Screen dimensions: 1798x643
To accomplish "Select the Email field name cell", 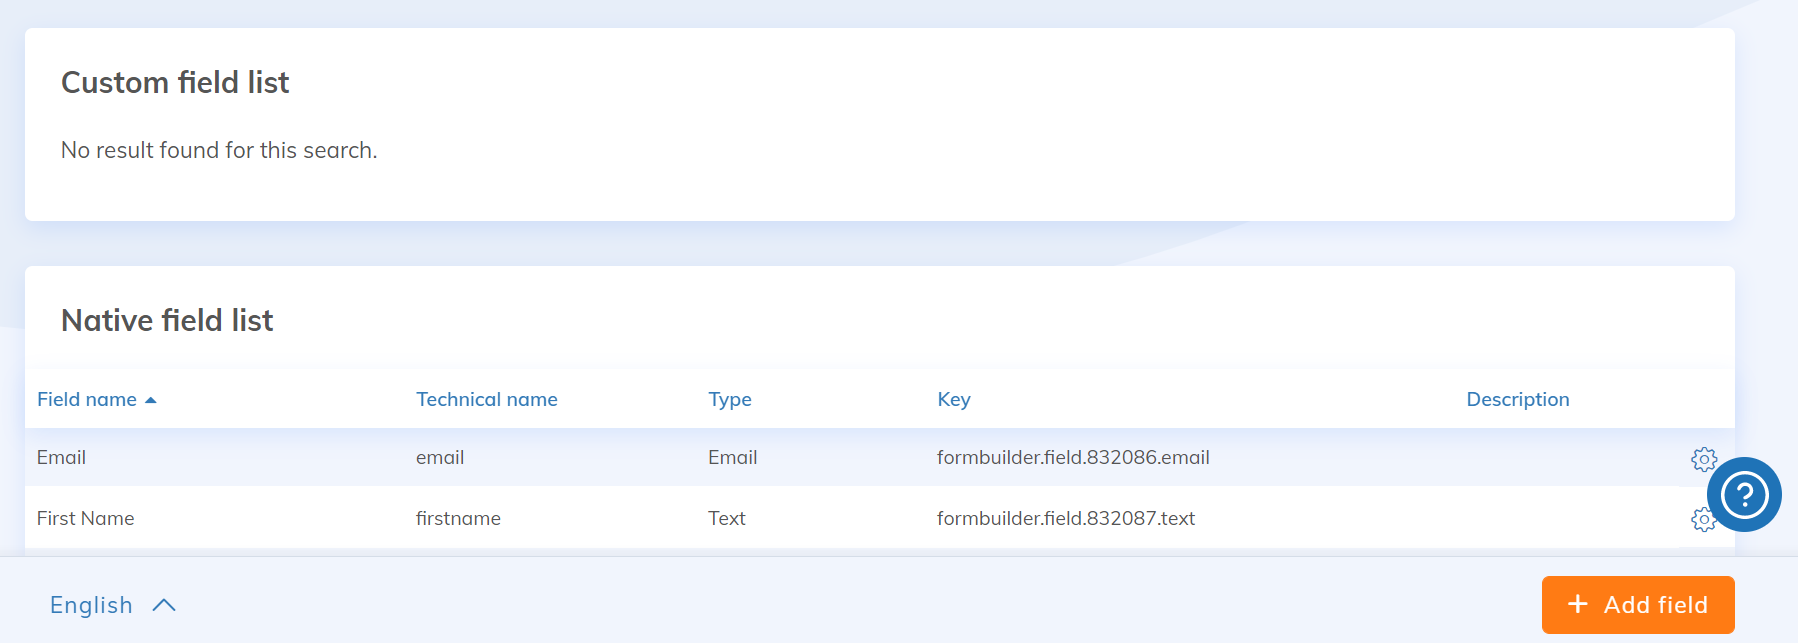I will (x=61, y=457).
